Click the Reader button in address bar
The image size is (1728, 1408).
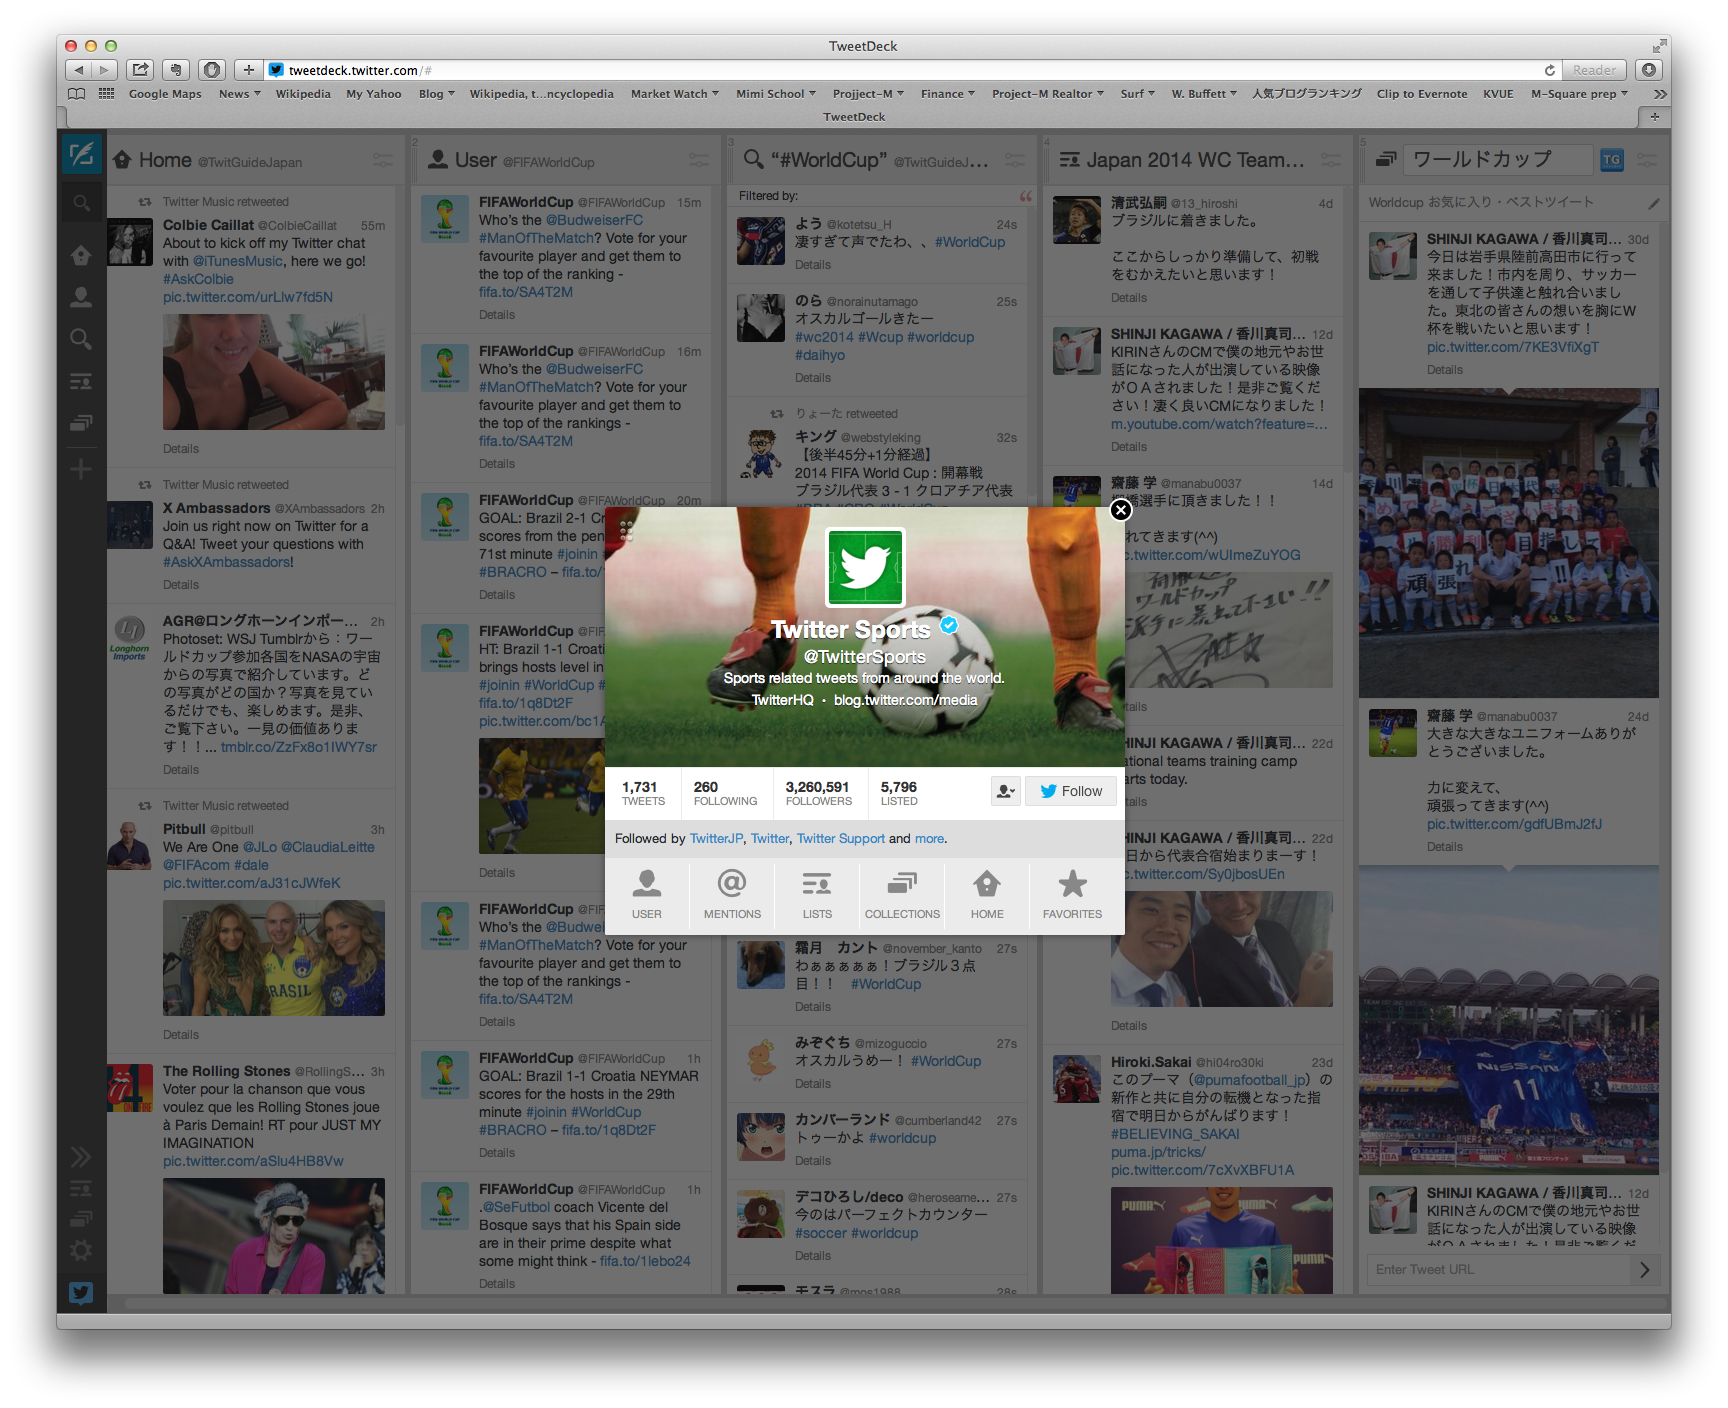click(1594, 70)
